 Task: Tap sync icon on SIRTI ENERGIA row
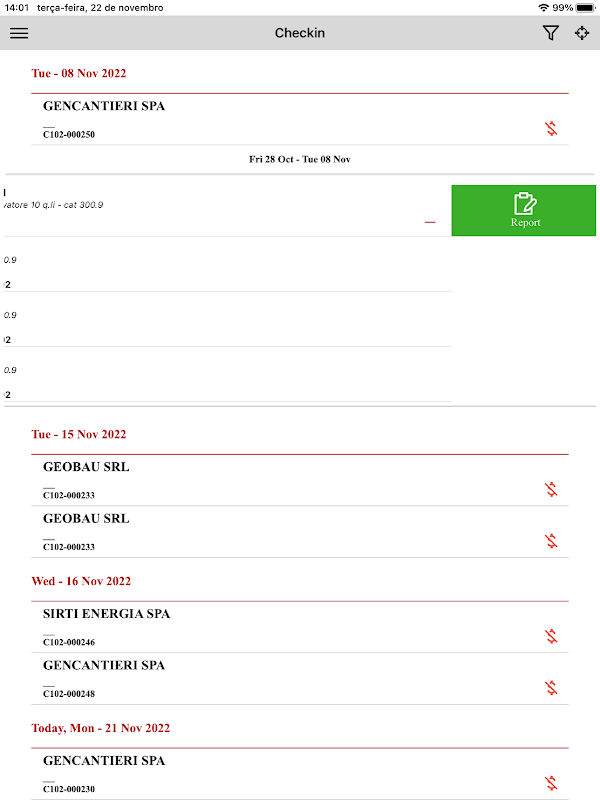coord(551,636)
